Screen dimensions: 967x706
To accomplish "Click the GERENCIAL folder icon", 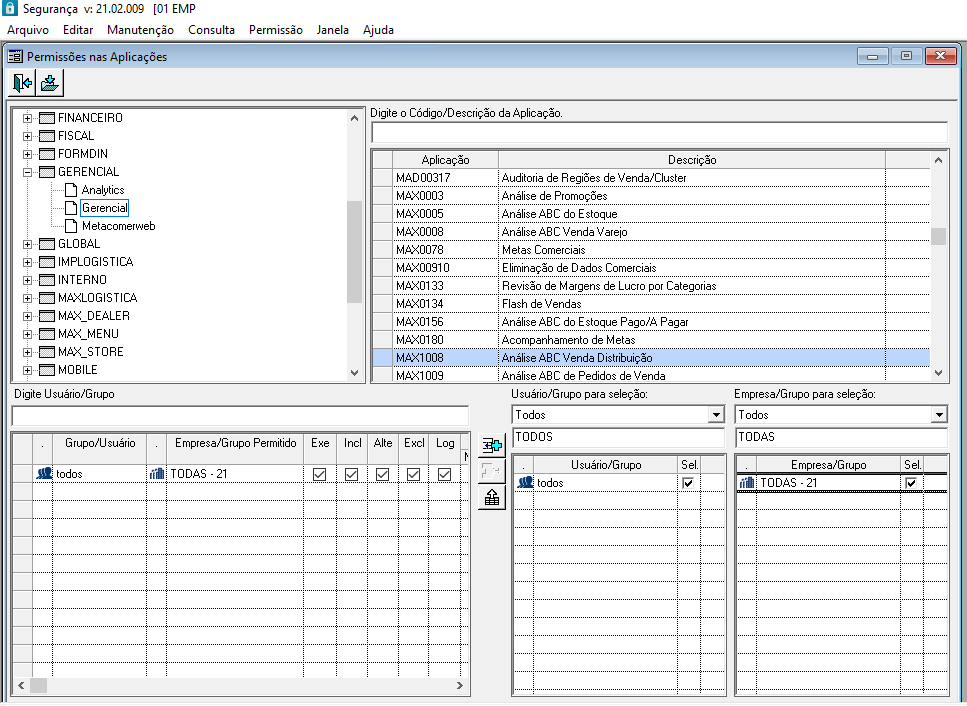I will click(47, 172).
